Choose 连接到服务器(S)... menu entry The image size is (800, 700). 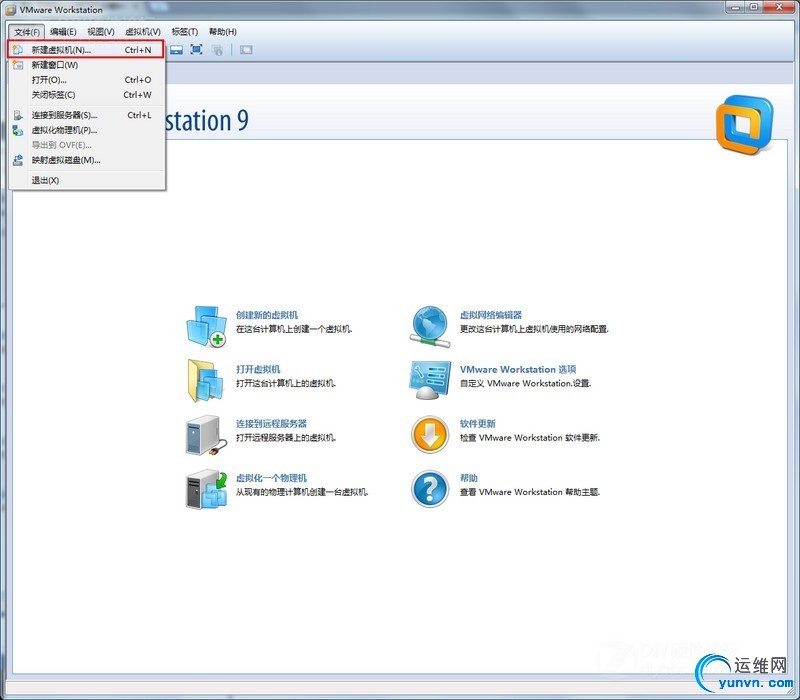point(86,115)
